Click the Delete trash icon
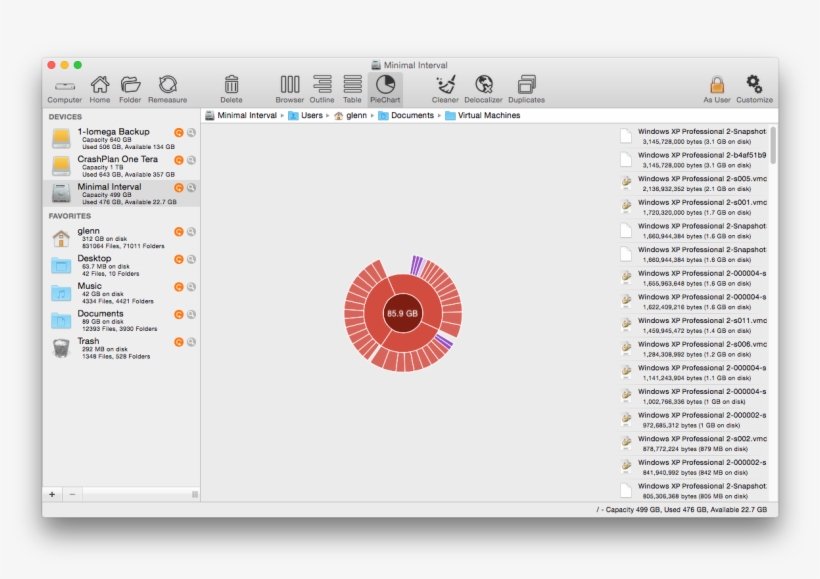The image size is (820, 579). (231, 89)
